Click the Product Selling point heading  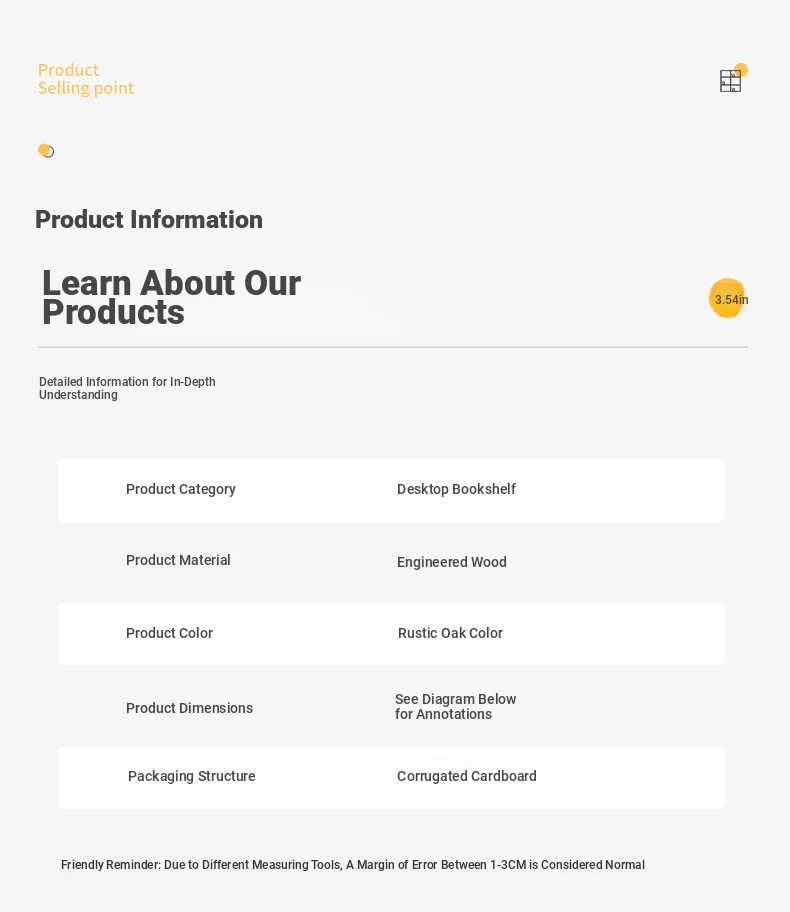[86, 79]
